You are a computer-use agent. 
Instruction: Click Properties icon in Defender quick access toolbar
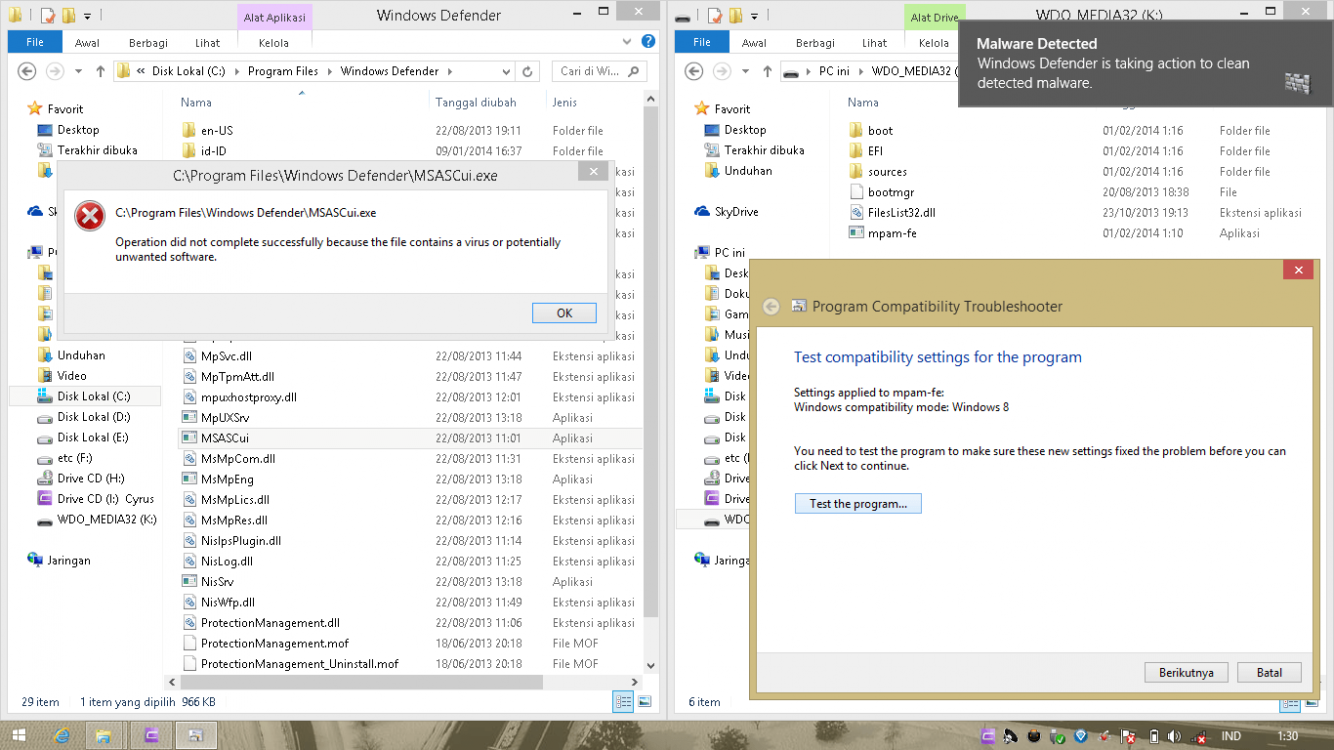click(47, 16)
